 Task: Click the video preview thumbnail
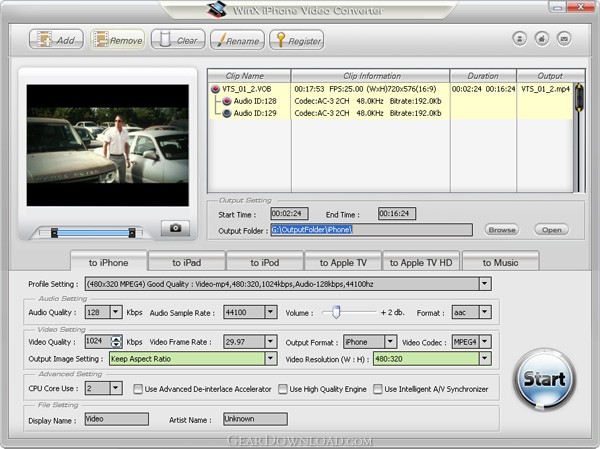point(108,145)
